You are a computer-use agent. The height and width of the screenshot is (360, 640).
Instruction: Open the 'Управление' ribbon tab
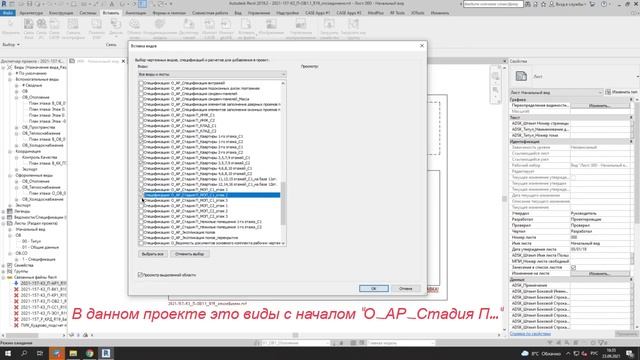pos(259,13)
